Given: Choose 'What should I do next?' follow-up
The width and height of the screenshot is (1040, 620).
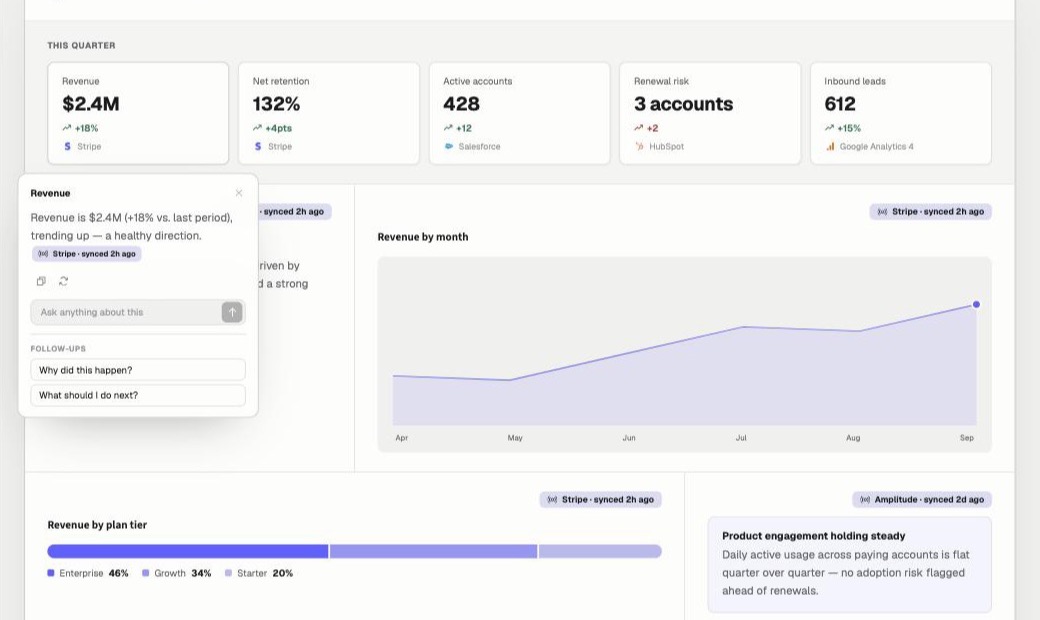Looking at the screenshot, I should (x=138, y=395).
